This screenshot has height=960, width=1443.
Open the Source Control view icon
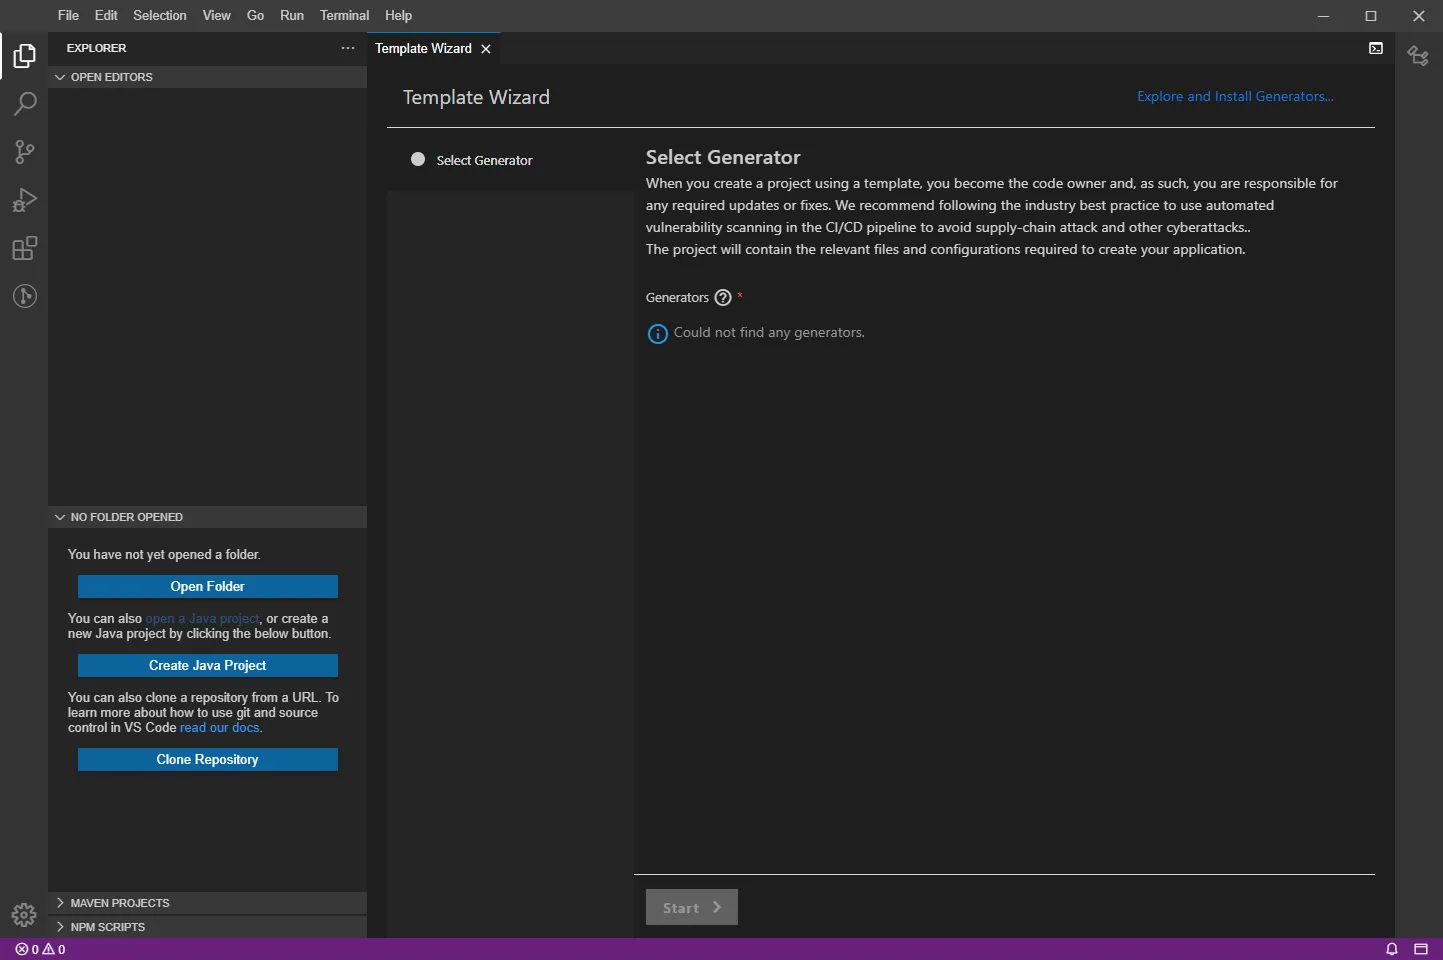(24, 152)
